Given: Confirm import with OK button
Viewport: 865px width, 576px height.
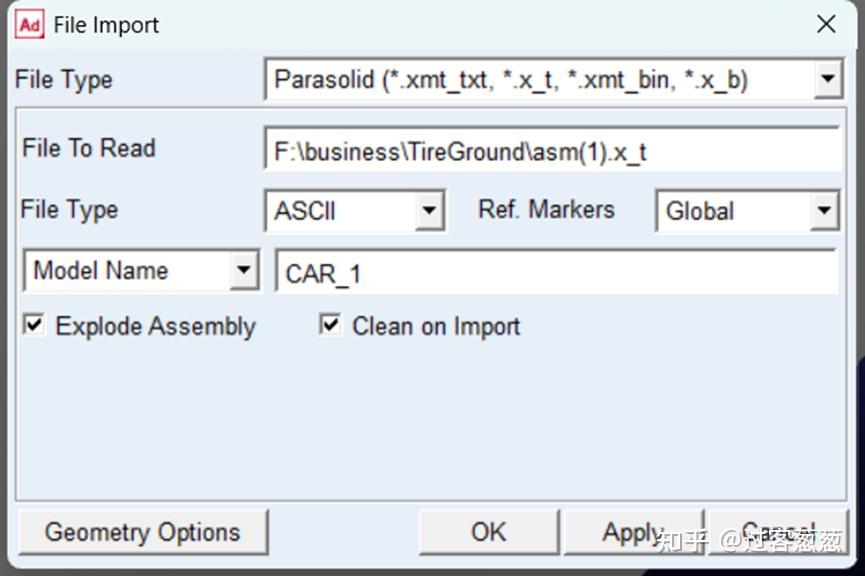Looking at the screenshot, I should (489, 532).
